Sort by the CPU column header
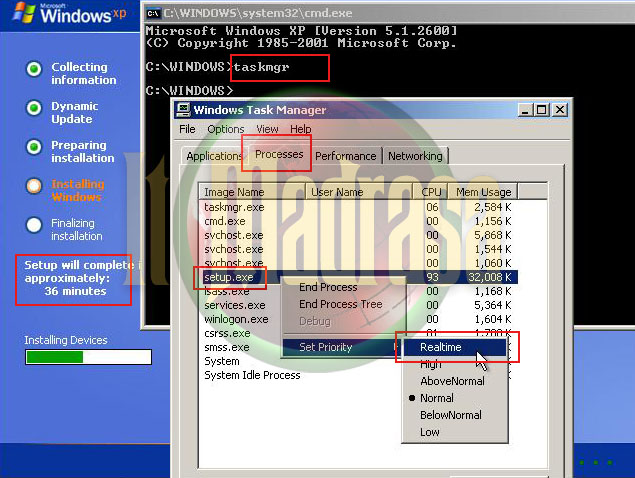Image resolution: width=635 pixels, height=478 pixels. (x=430, y=192)
